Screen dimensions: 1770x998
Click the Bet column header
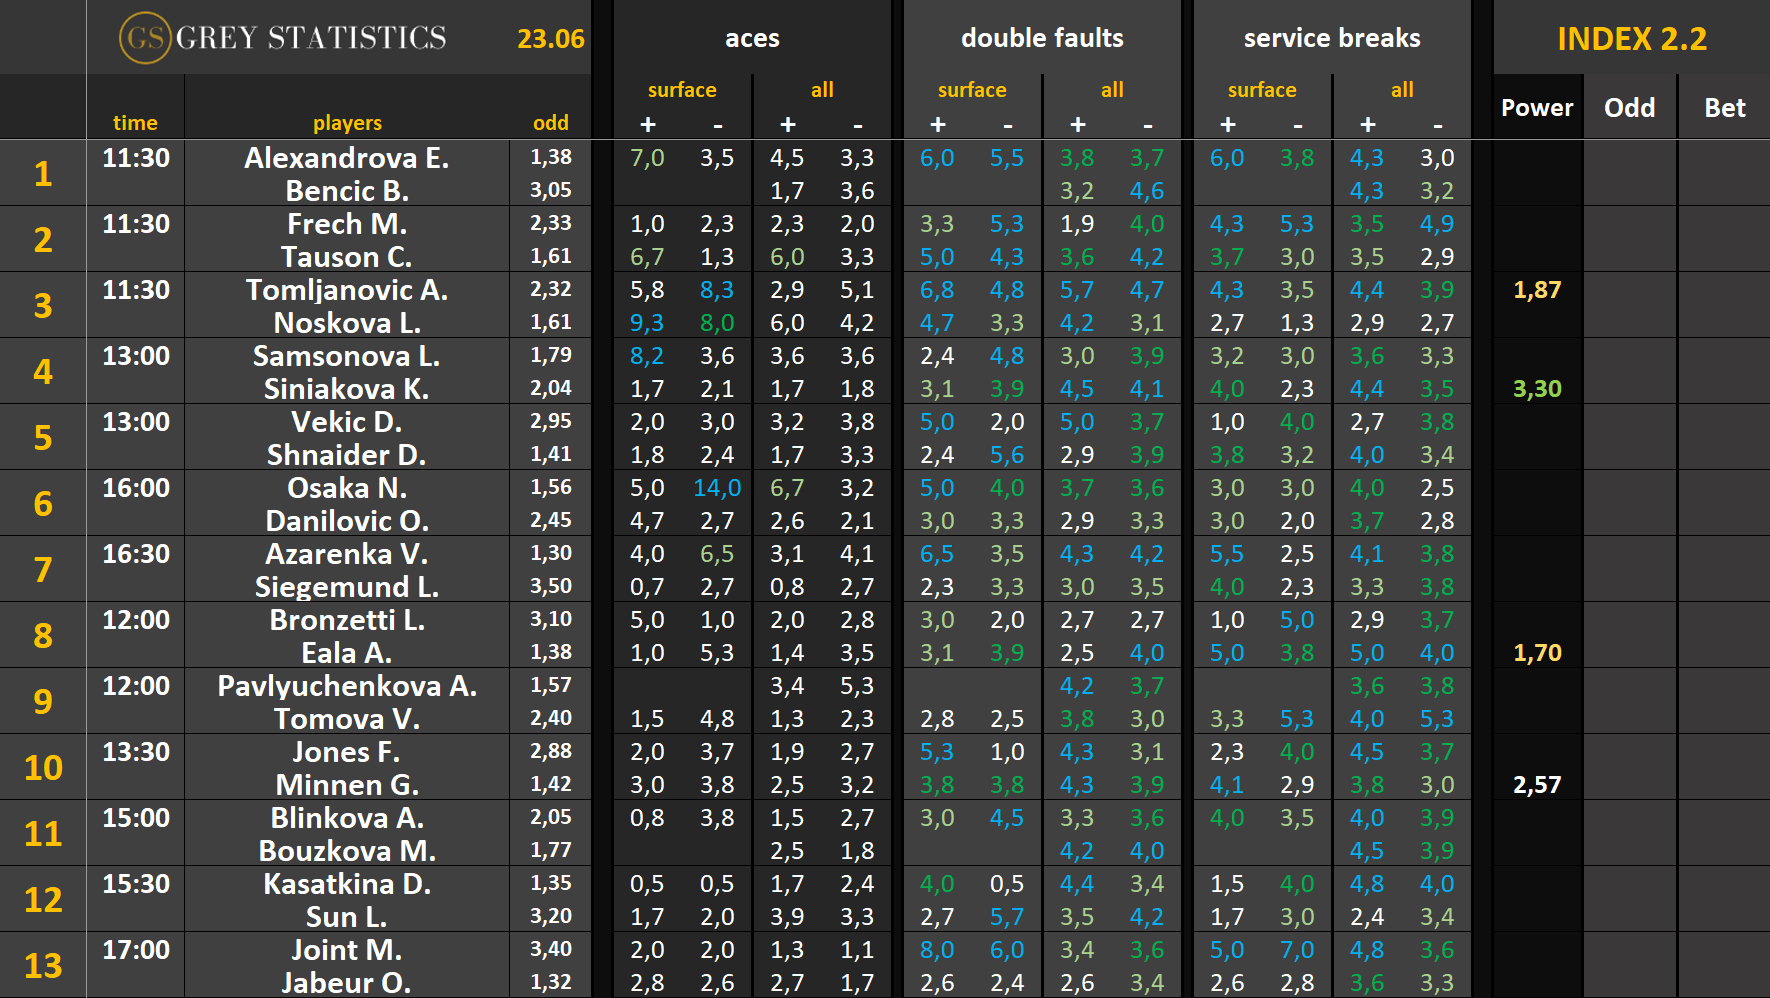click(x=1725, y=108)
